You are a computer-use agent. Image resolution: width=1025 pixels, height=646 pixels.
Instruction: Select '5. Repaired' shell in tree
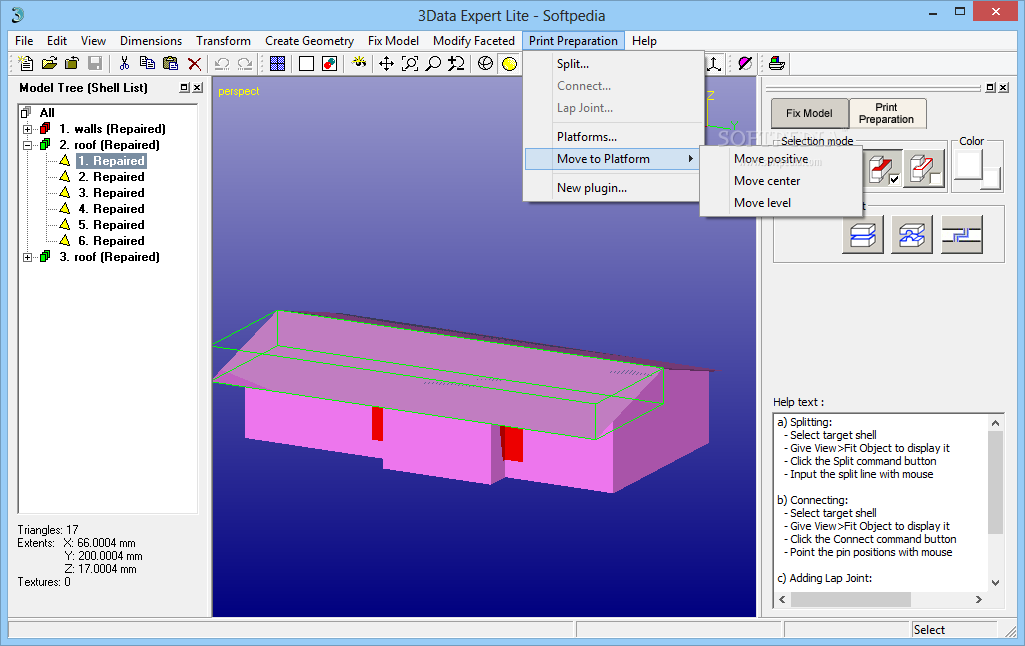coord(111,225)
